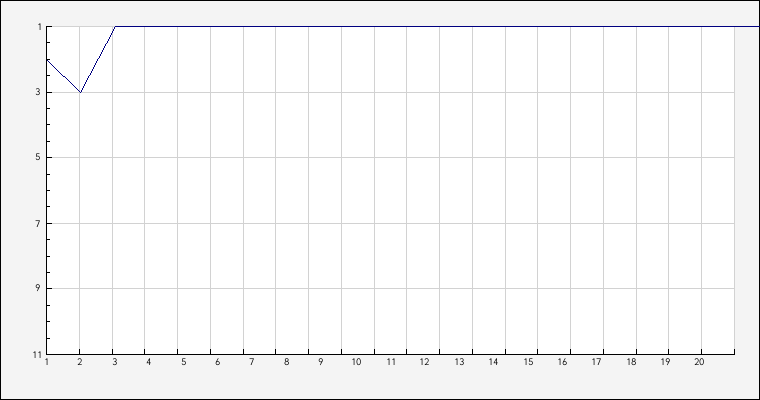Click x-axis label 17
The image size is (760, 400).
[x=597, y=362]
